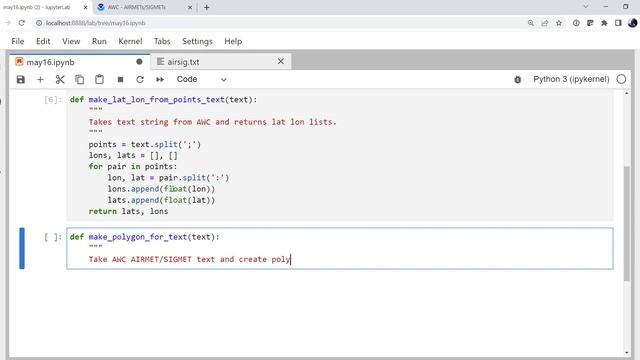The height and width of the screenshot is (360, 640).
Task: Paste cell from clipboard icon
Action: 99,80
